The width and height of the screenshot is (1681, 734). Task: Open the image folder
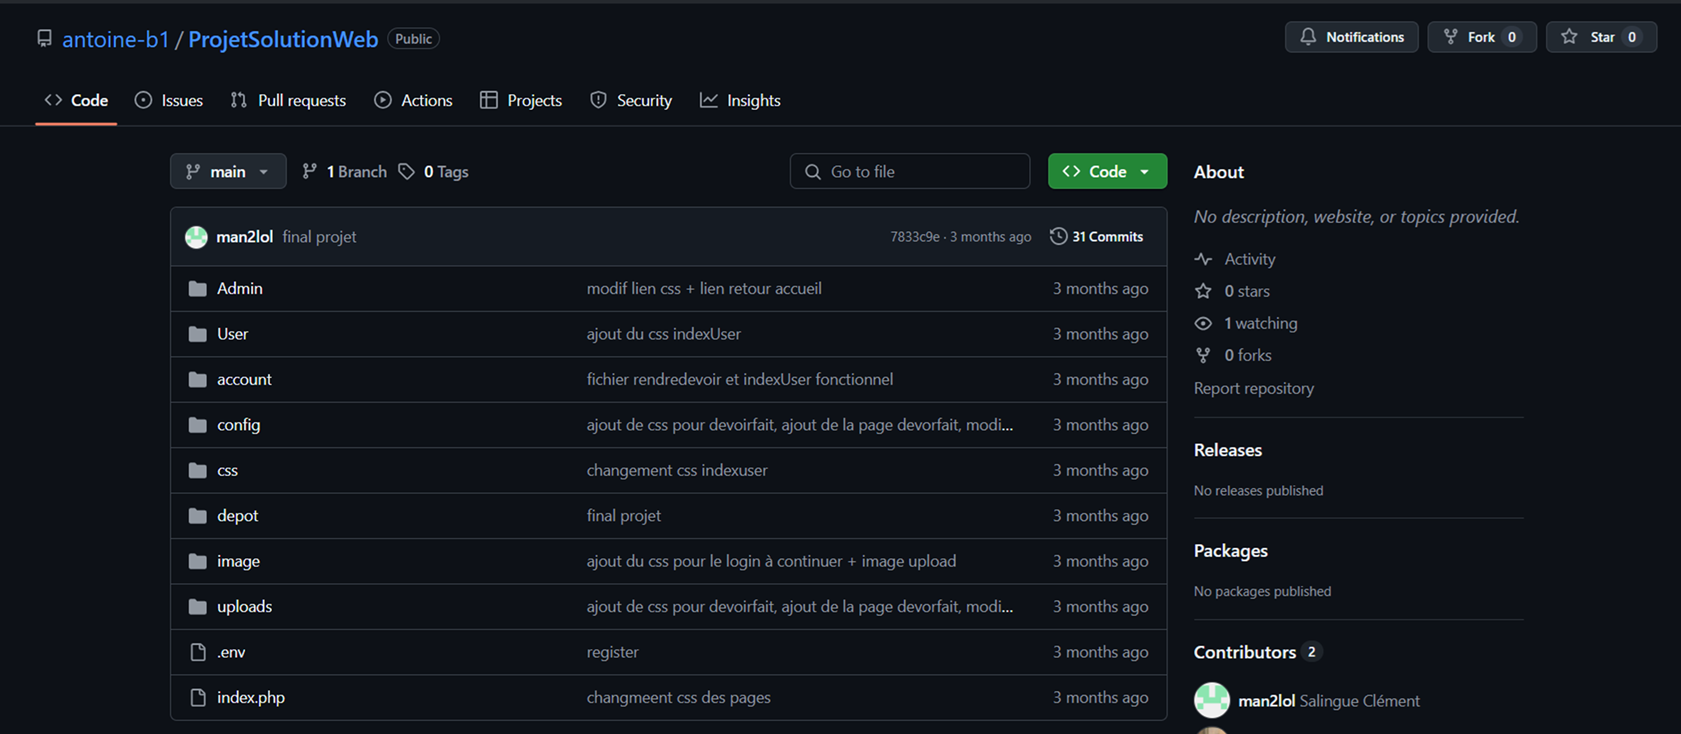pos(239,561)
